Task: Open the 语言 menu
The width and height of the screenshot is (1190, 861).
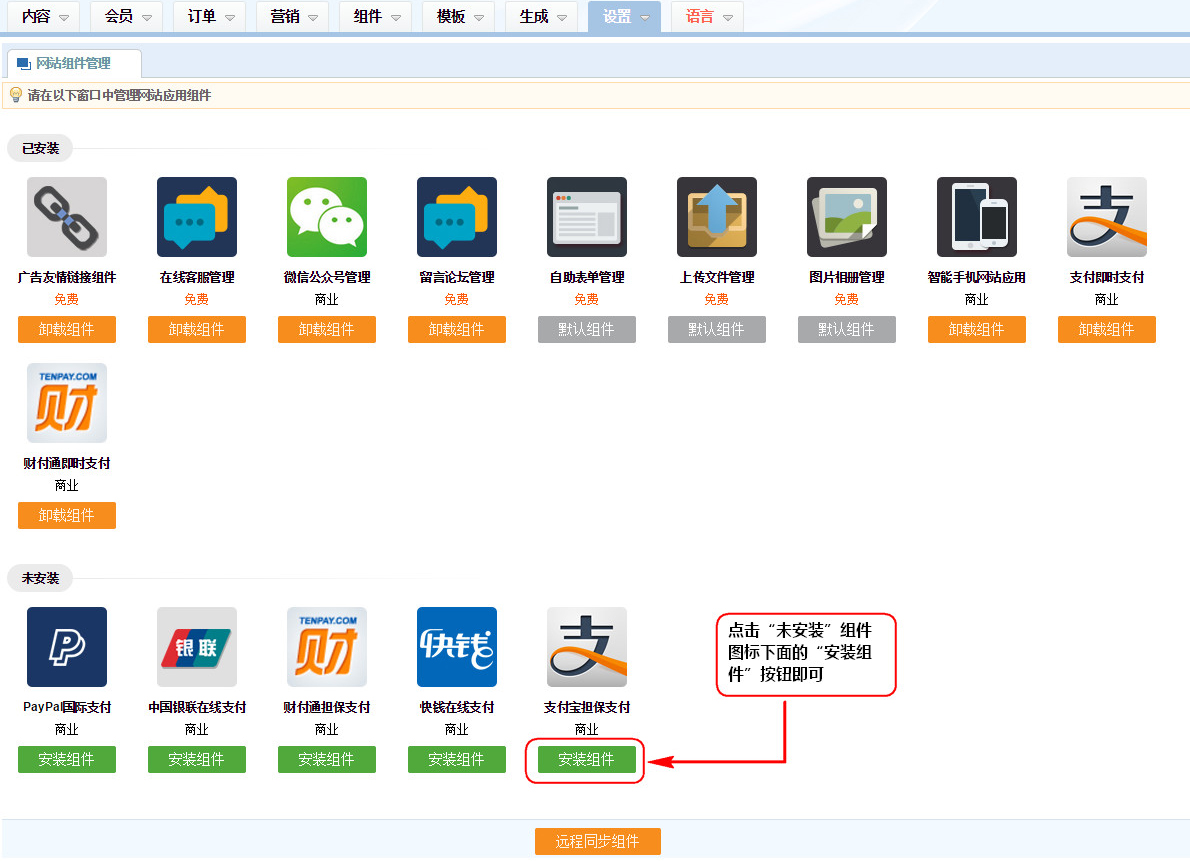Action: [x=708, y=17]
